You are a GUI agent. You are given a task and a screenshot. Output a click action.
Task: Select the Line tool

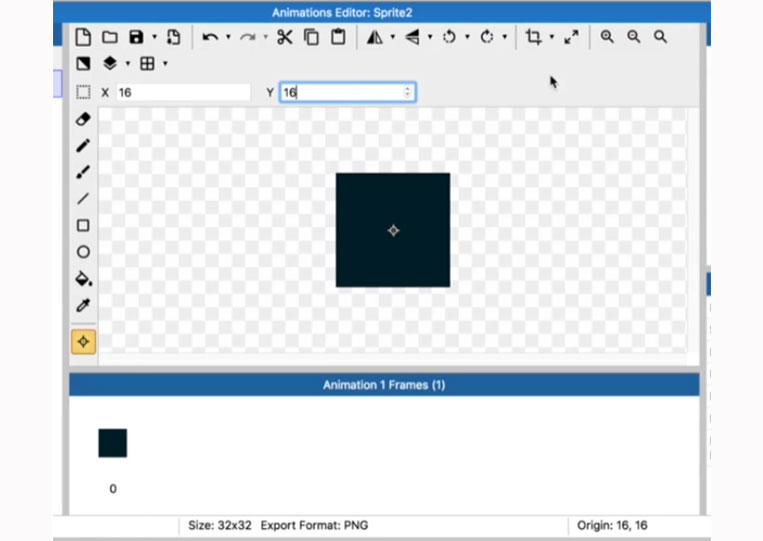pyautogui.click(x=83, y=198)
